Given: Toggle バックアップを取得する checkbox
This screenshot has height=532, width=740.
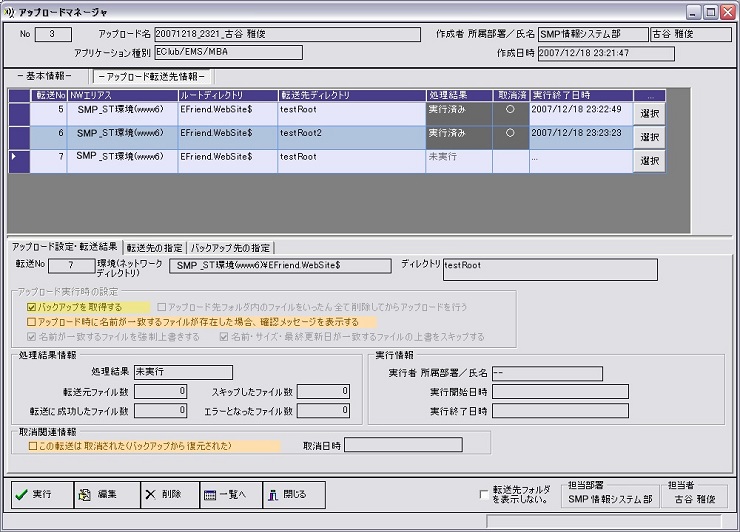Looking at the screenshot, I should pos(32,307).
